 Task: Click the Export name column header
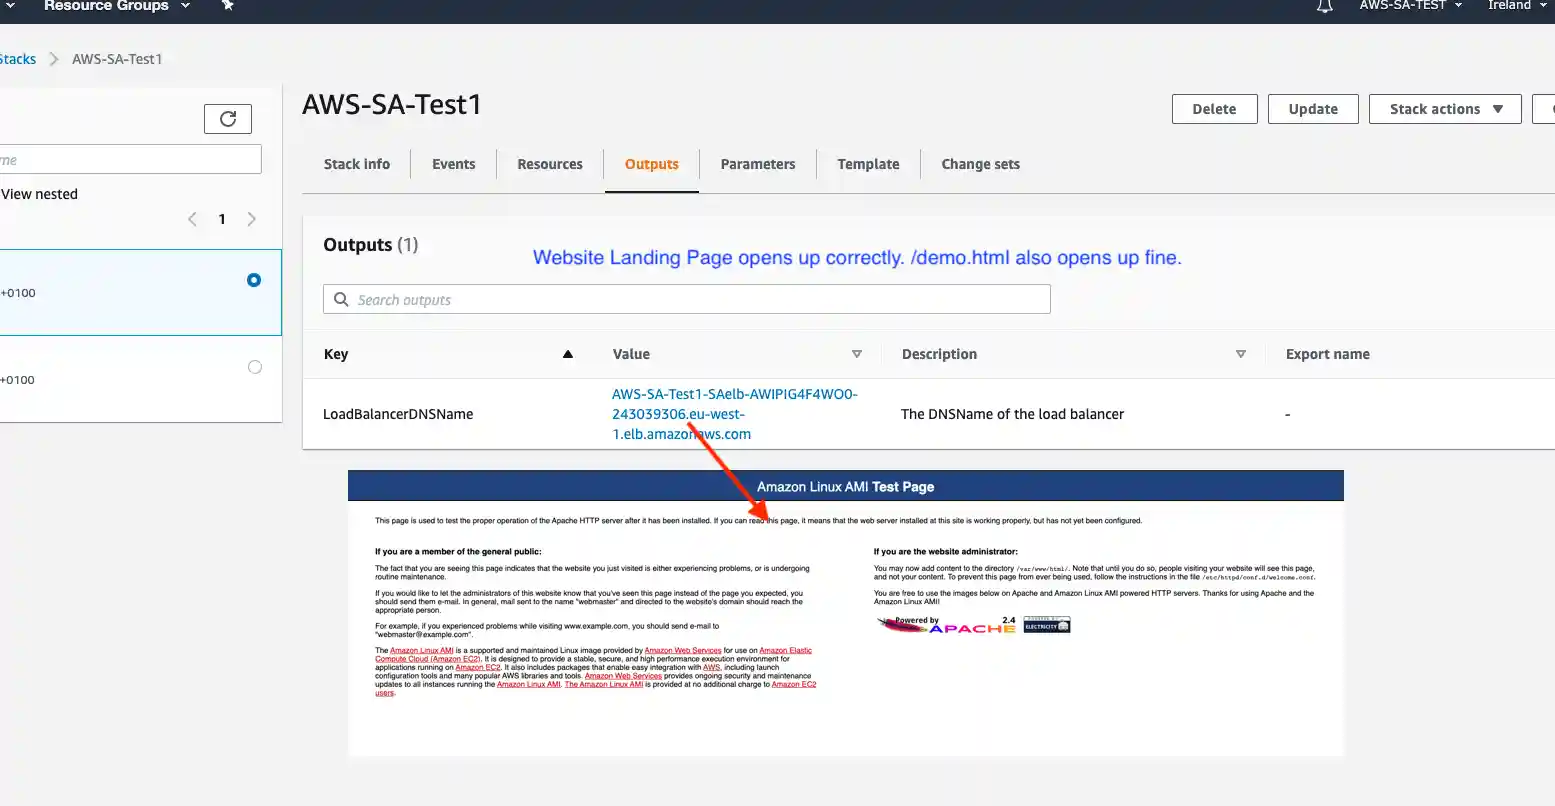click(1328, 354)
